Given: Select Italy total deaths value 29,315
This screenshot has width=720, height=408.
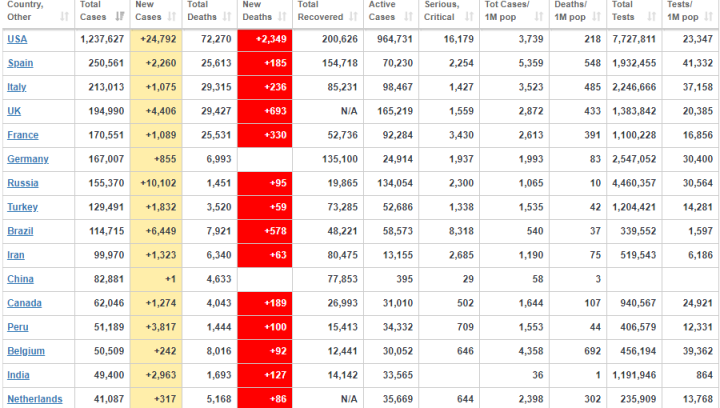Looking at the screenshot, I should pyautogui.click(x=216, y=87).
